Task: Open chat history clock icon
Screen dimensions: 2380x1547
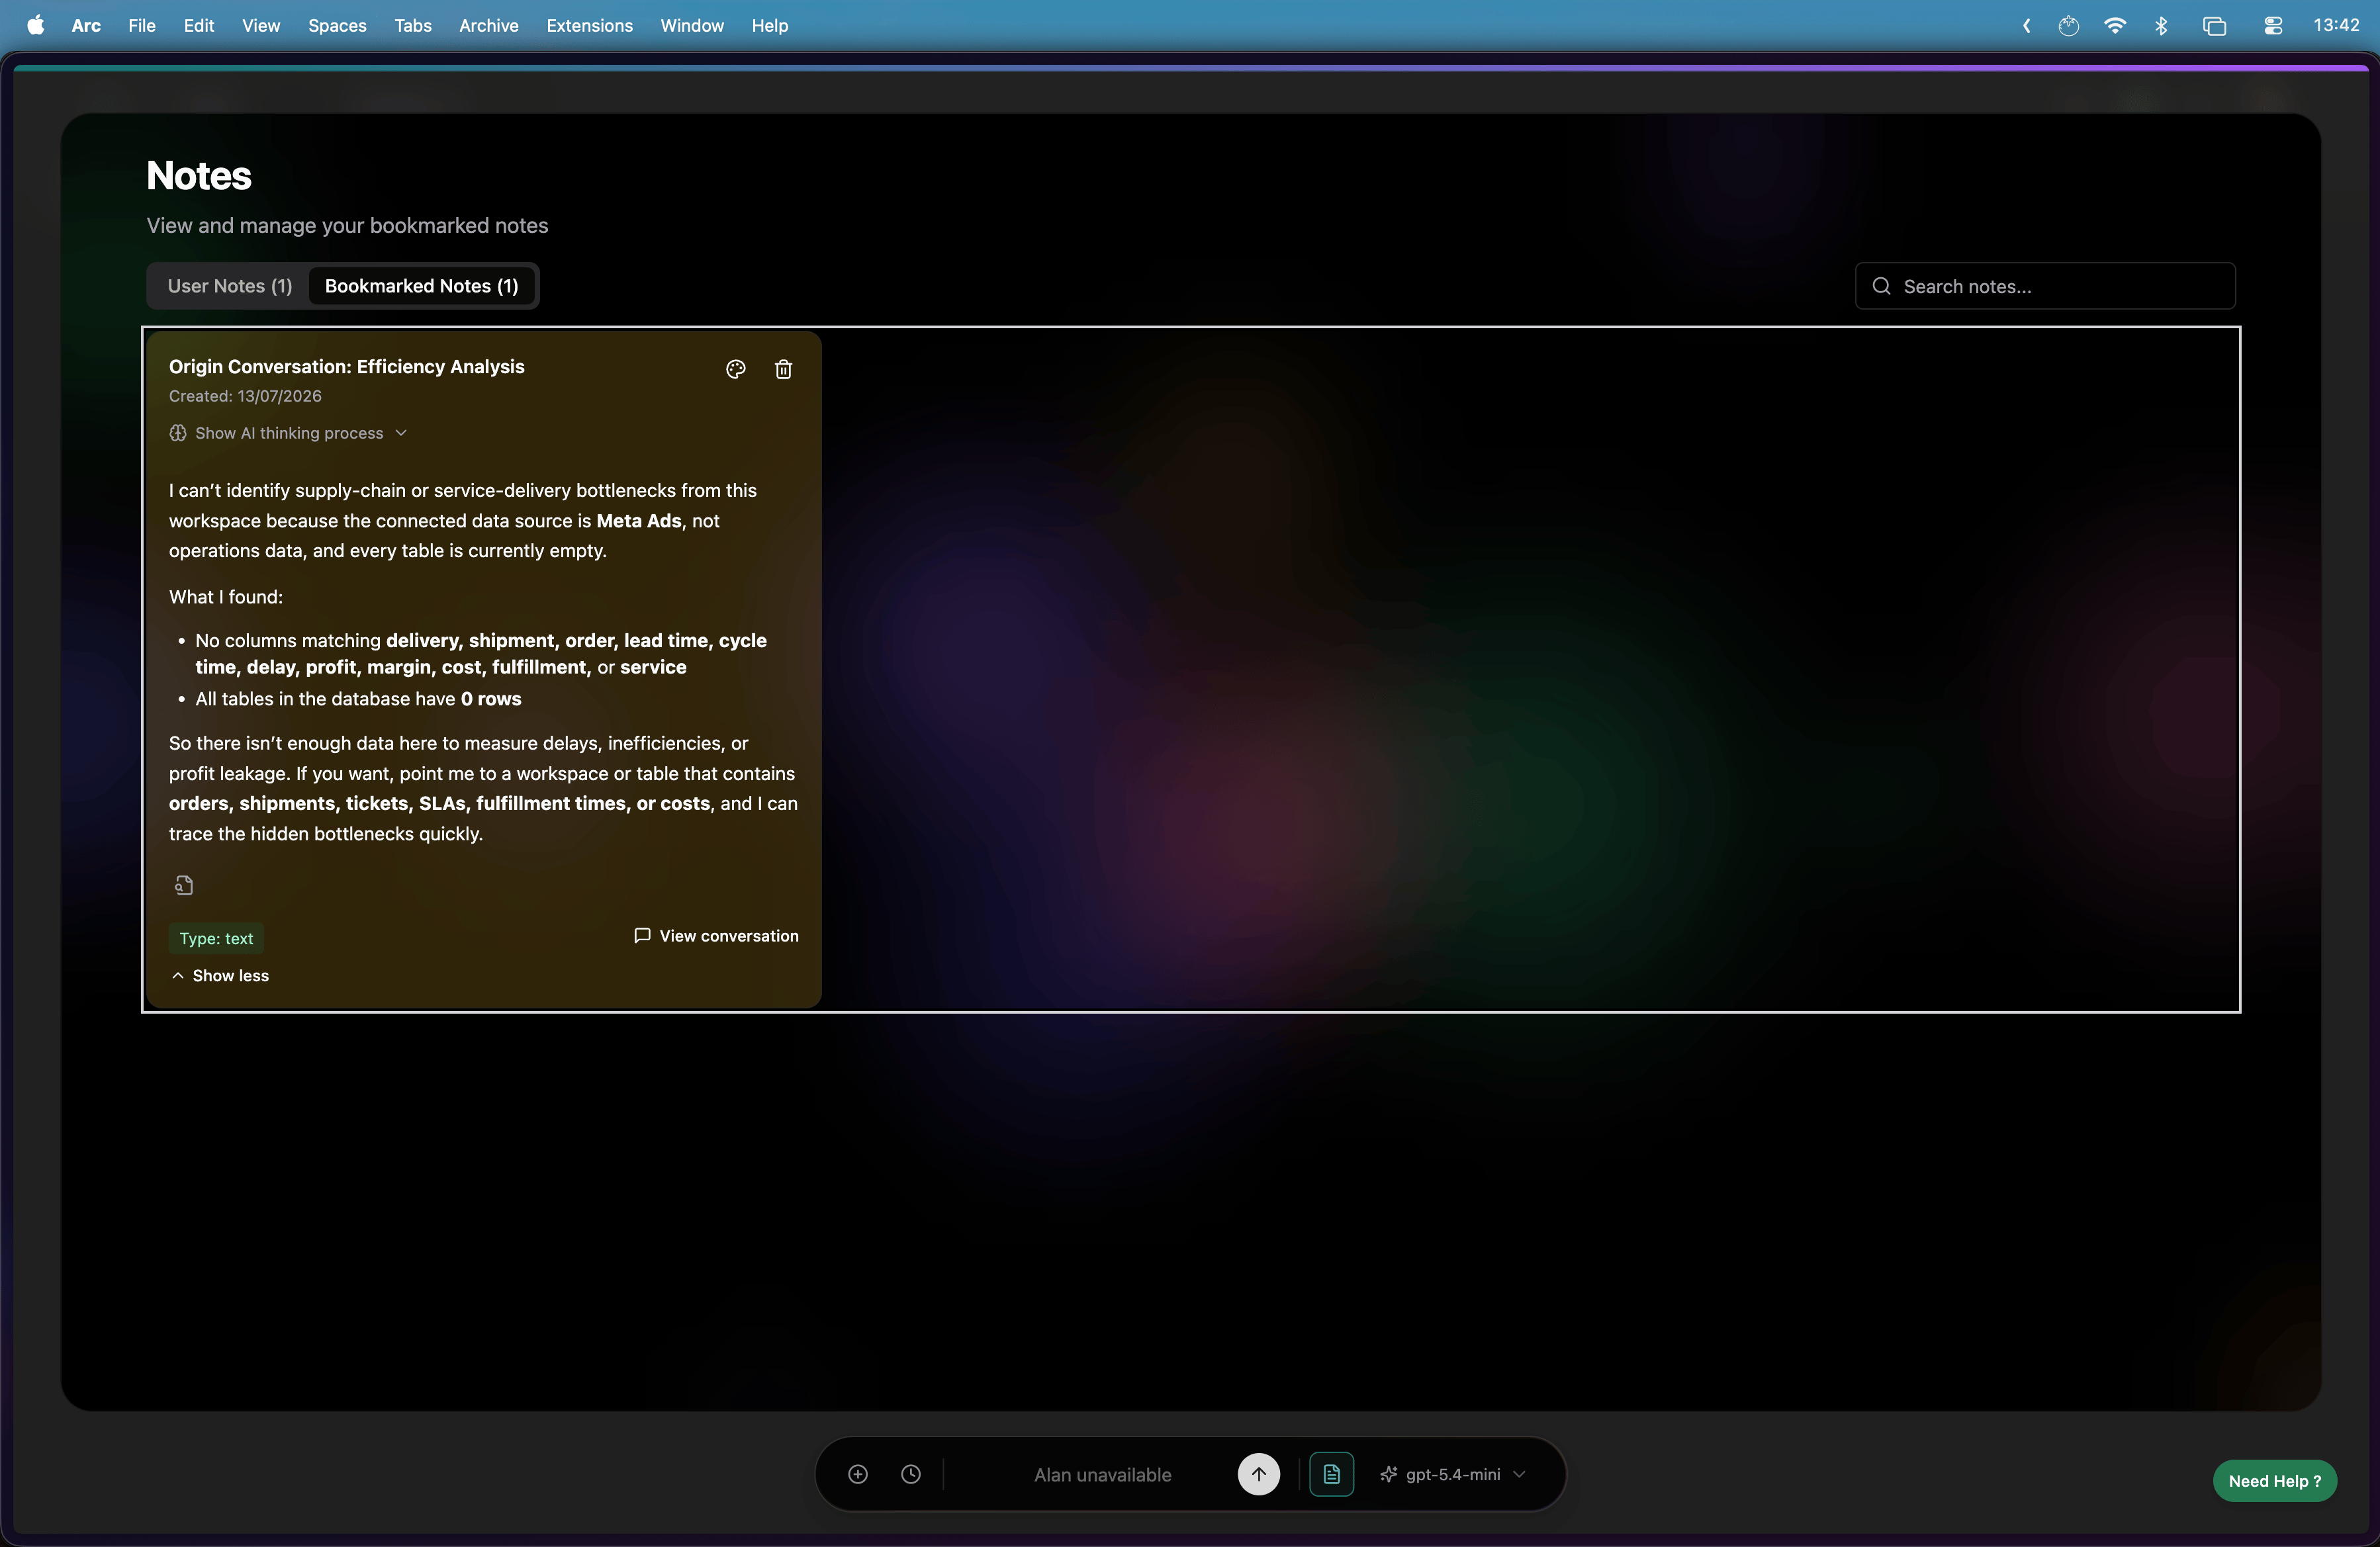Action: coord(910,1474)
